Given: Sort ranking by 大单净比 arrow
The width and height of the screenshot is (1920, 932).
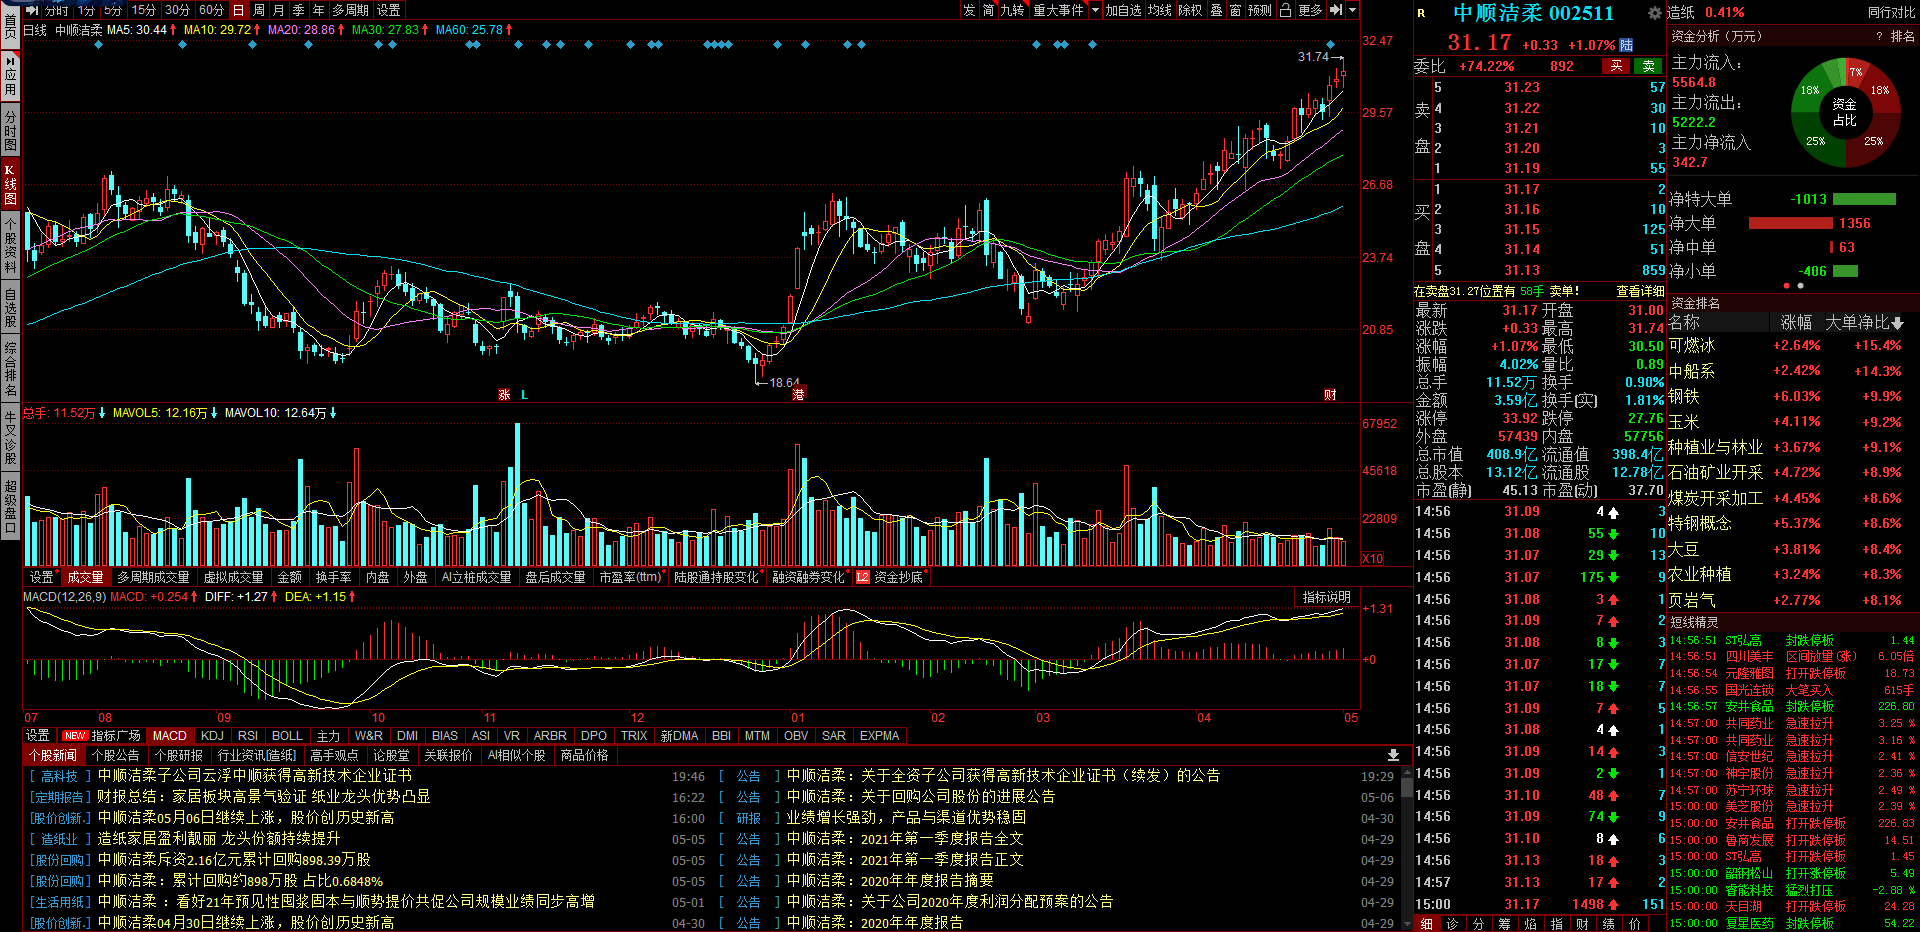Looking at the screenshot, I should click(1898, 323).
